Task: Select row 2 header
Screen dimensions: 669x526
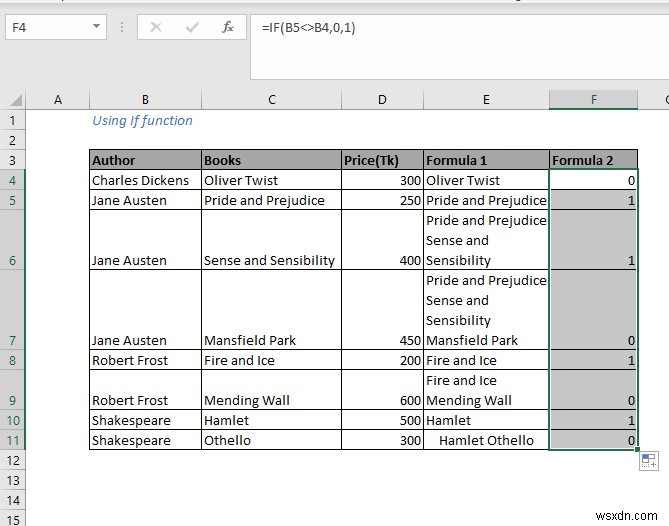Action: point(13,140)
